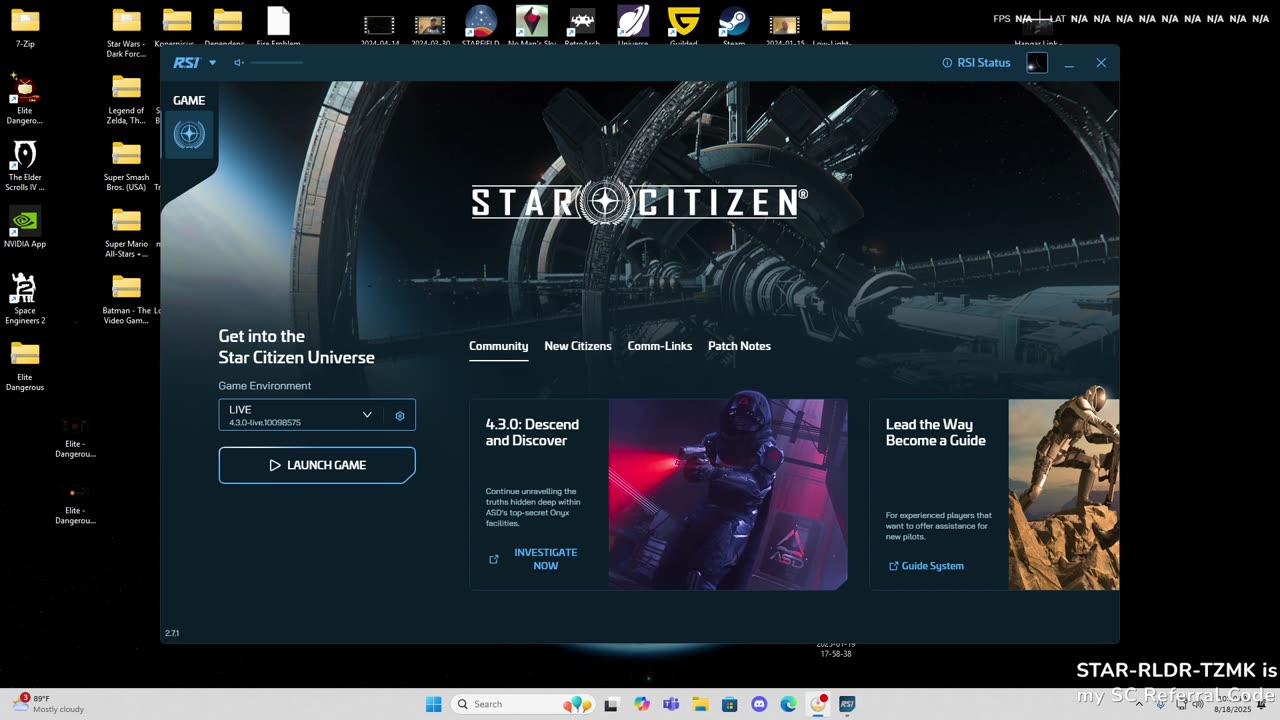The image size is (1280, 720).
Task: Switch to the Community tab
Action: 498,346
